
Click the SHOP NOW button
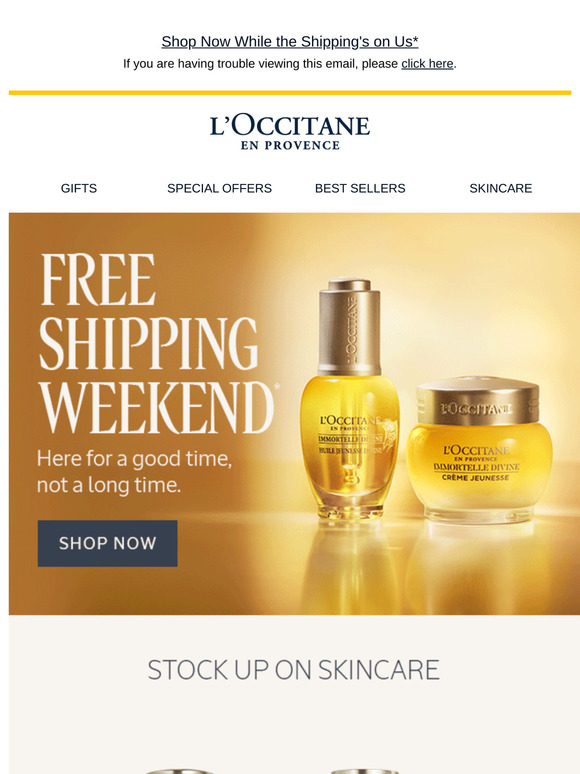pyautogui.click(x=108, y=543)
